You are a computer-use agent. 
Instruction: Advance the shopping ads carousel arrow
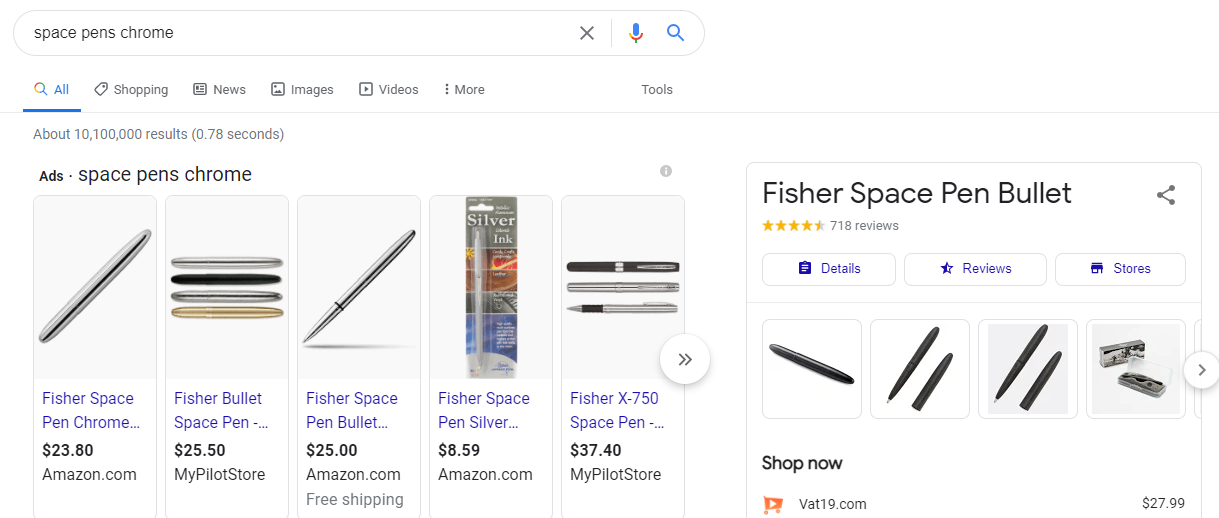(x=685, y=359)
